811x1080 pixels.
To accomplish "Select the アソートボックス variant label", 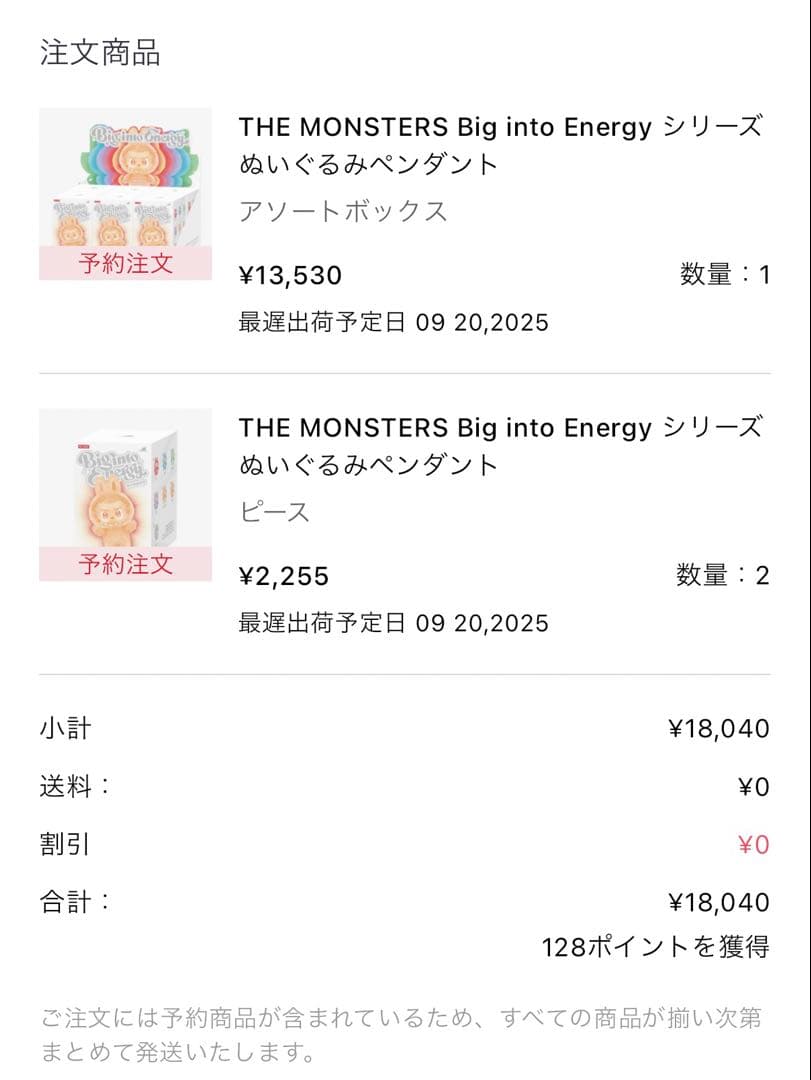I will pos(343,212).
